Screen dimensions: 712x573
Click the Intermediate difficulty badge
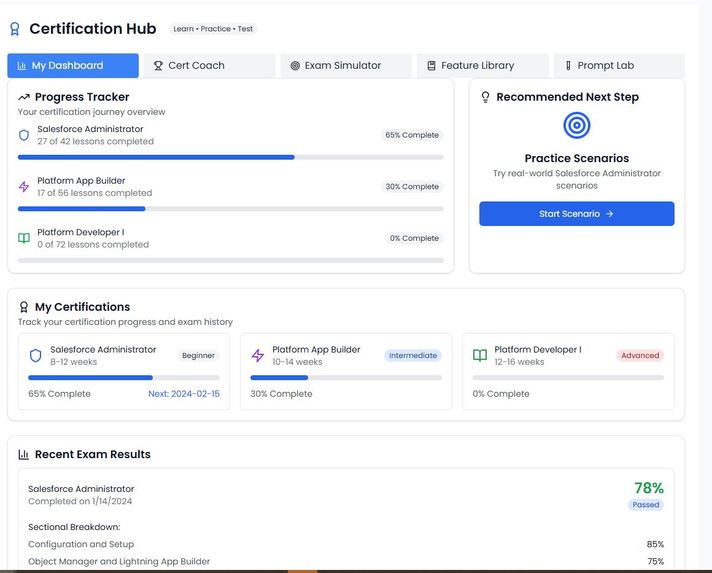pos(413,356)
